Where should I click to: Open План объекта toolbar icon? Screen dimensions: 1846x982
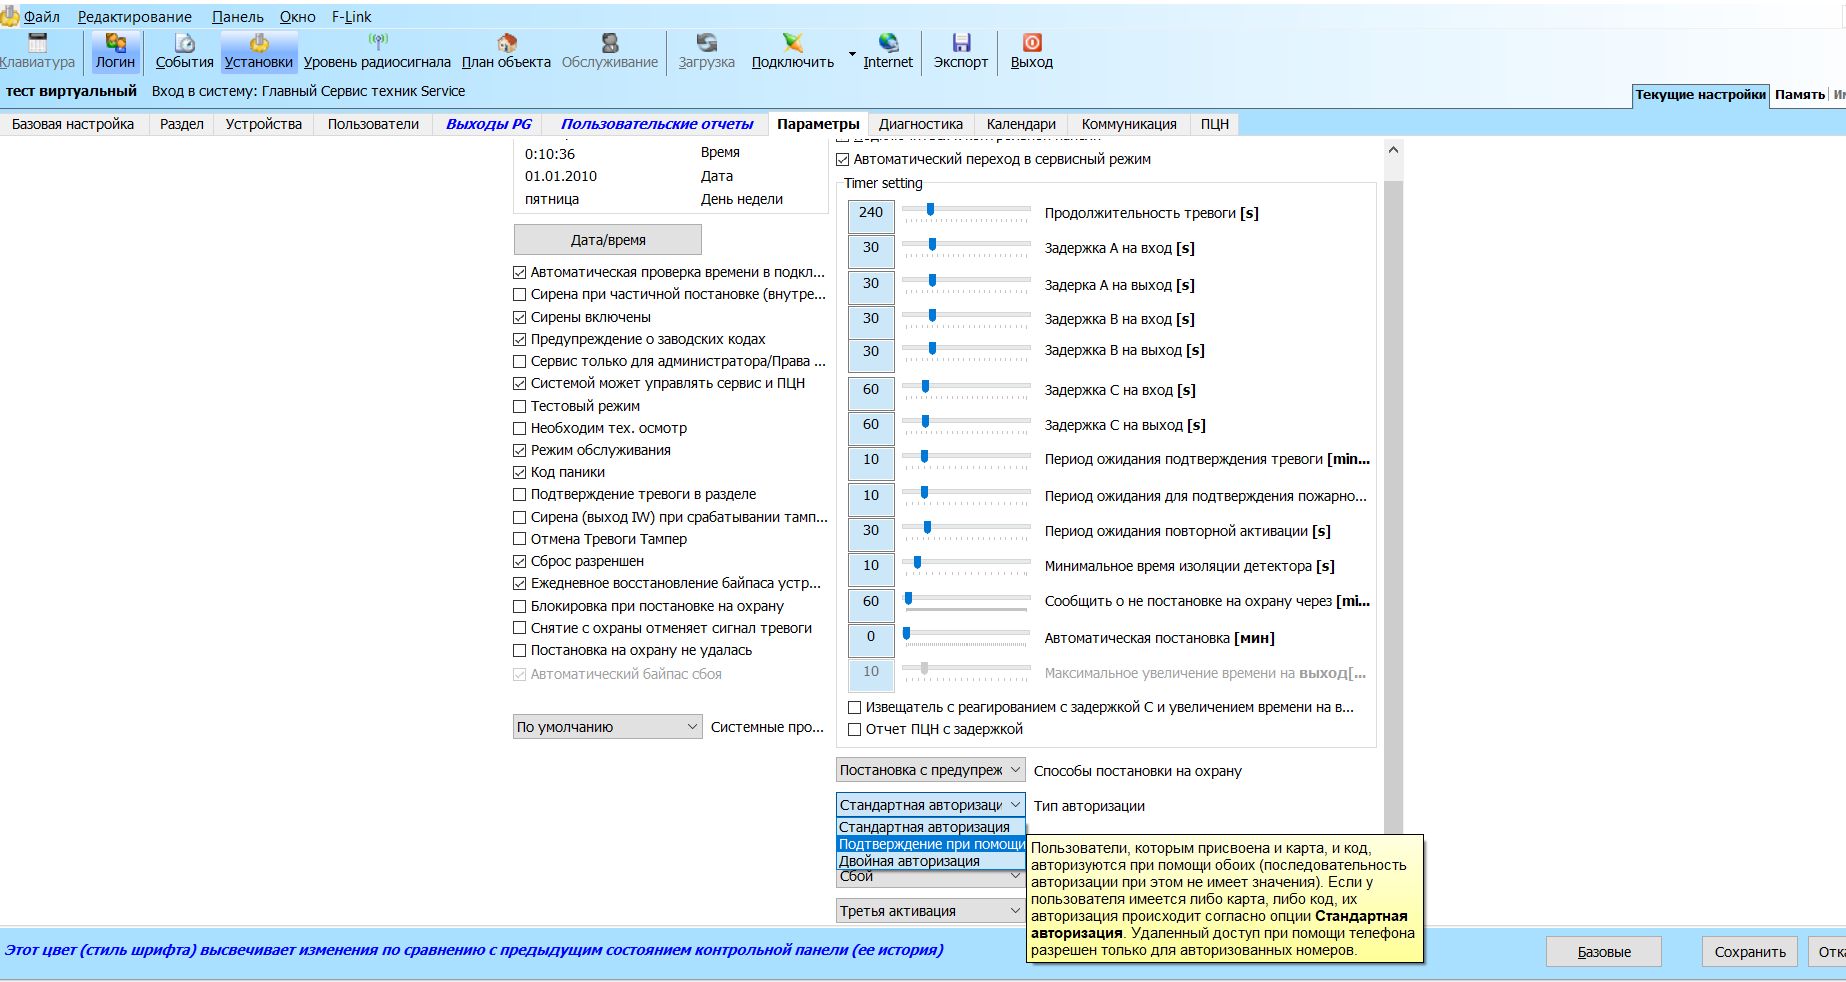(507, 42)
